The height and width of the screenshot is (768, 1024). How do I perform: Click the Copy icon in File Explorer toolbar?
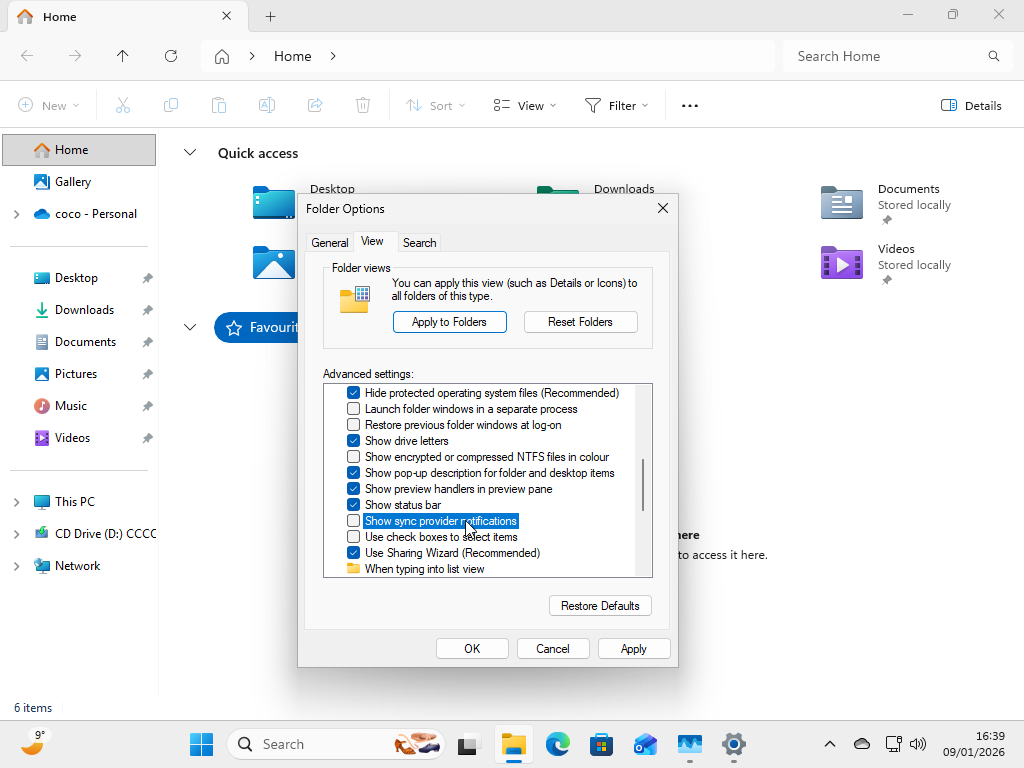[x=170, y=105]
